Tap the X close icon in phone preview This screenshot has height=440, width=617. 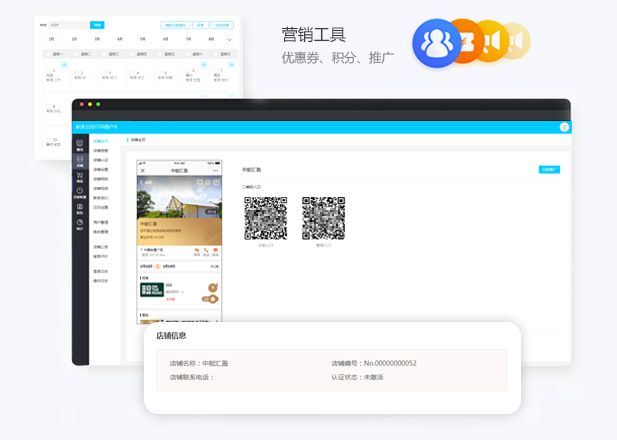click(142, 171)
